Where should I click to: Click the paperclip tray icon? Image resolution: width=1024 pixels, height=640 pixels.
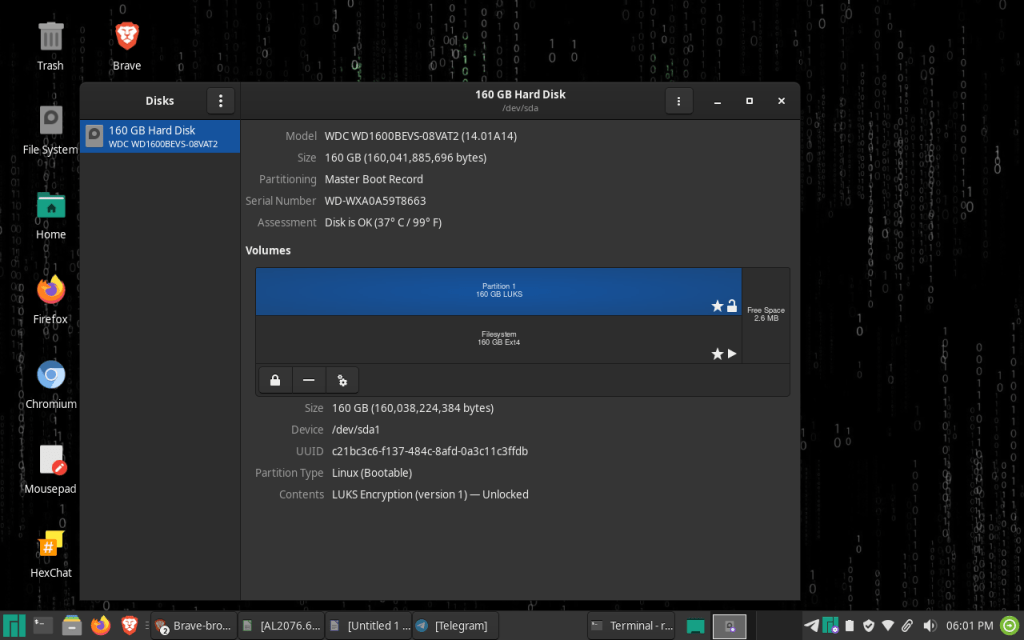[907, 626]
